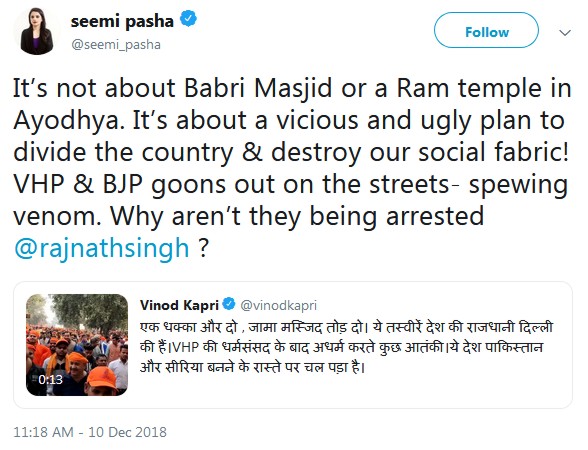This screenshot has height=450, width=588.
Task: Click the tweet line starting with 'divide the country'
Action: pos(291,153)
